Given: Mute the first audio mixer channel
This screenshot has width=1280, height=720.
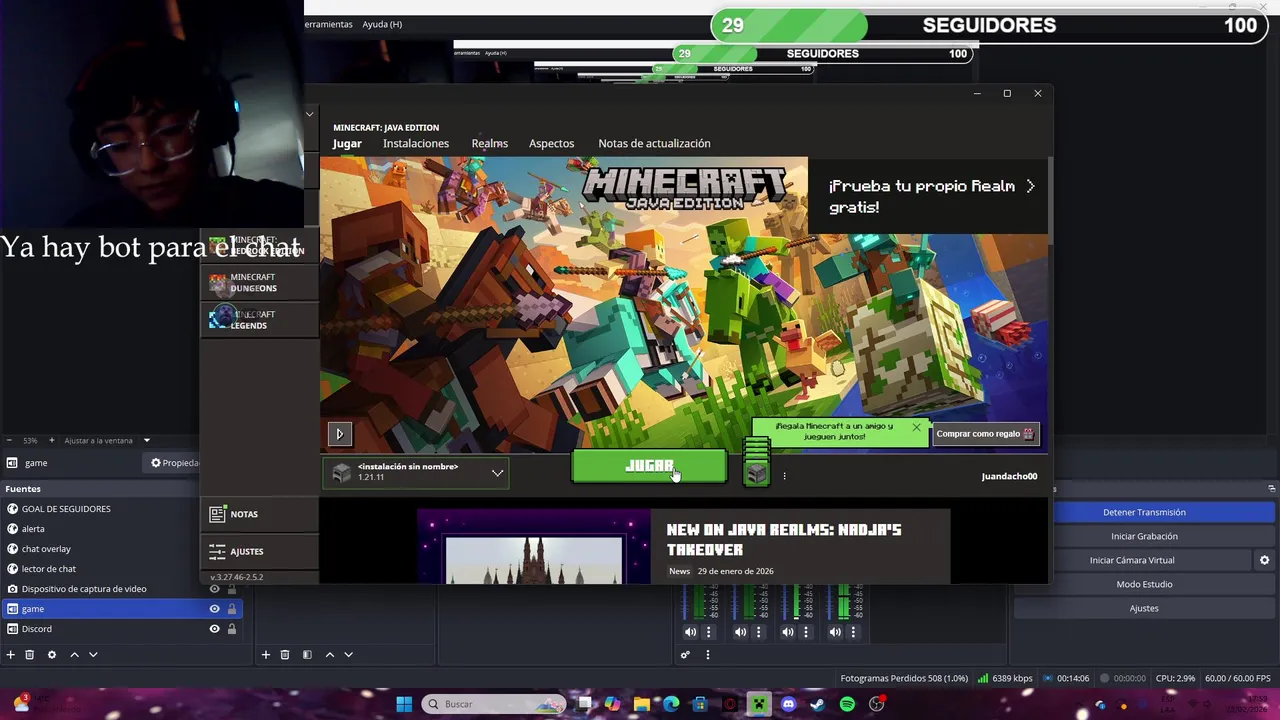Looking at the screenshot, I should 690,632.
